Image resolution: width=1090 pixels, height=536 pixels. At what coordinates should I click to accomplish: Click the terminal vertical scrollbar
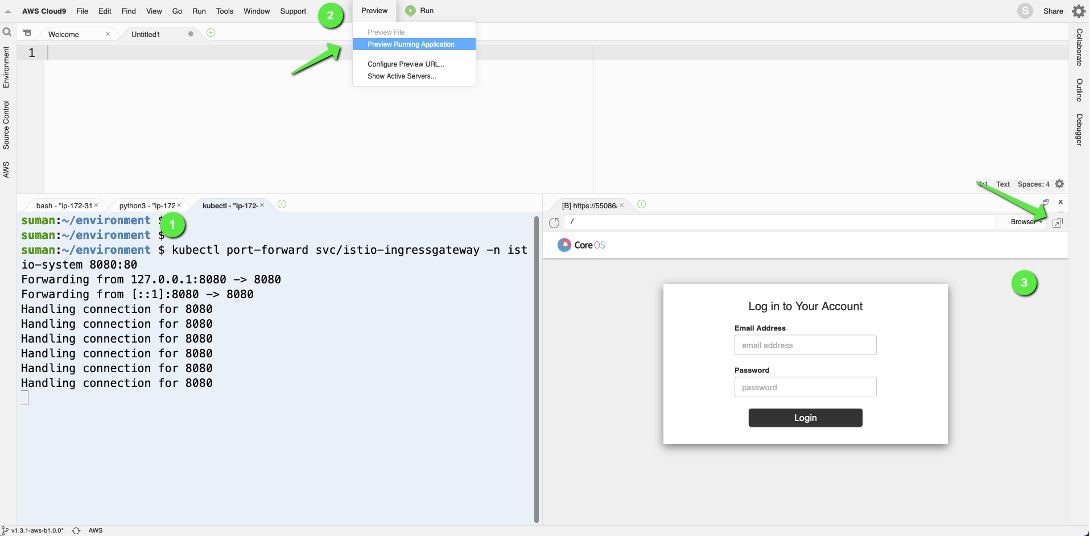click(536, 368)
